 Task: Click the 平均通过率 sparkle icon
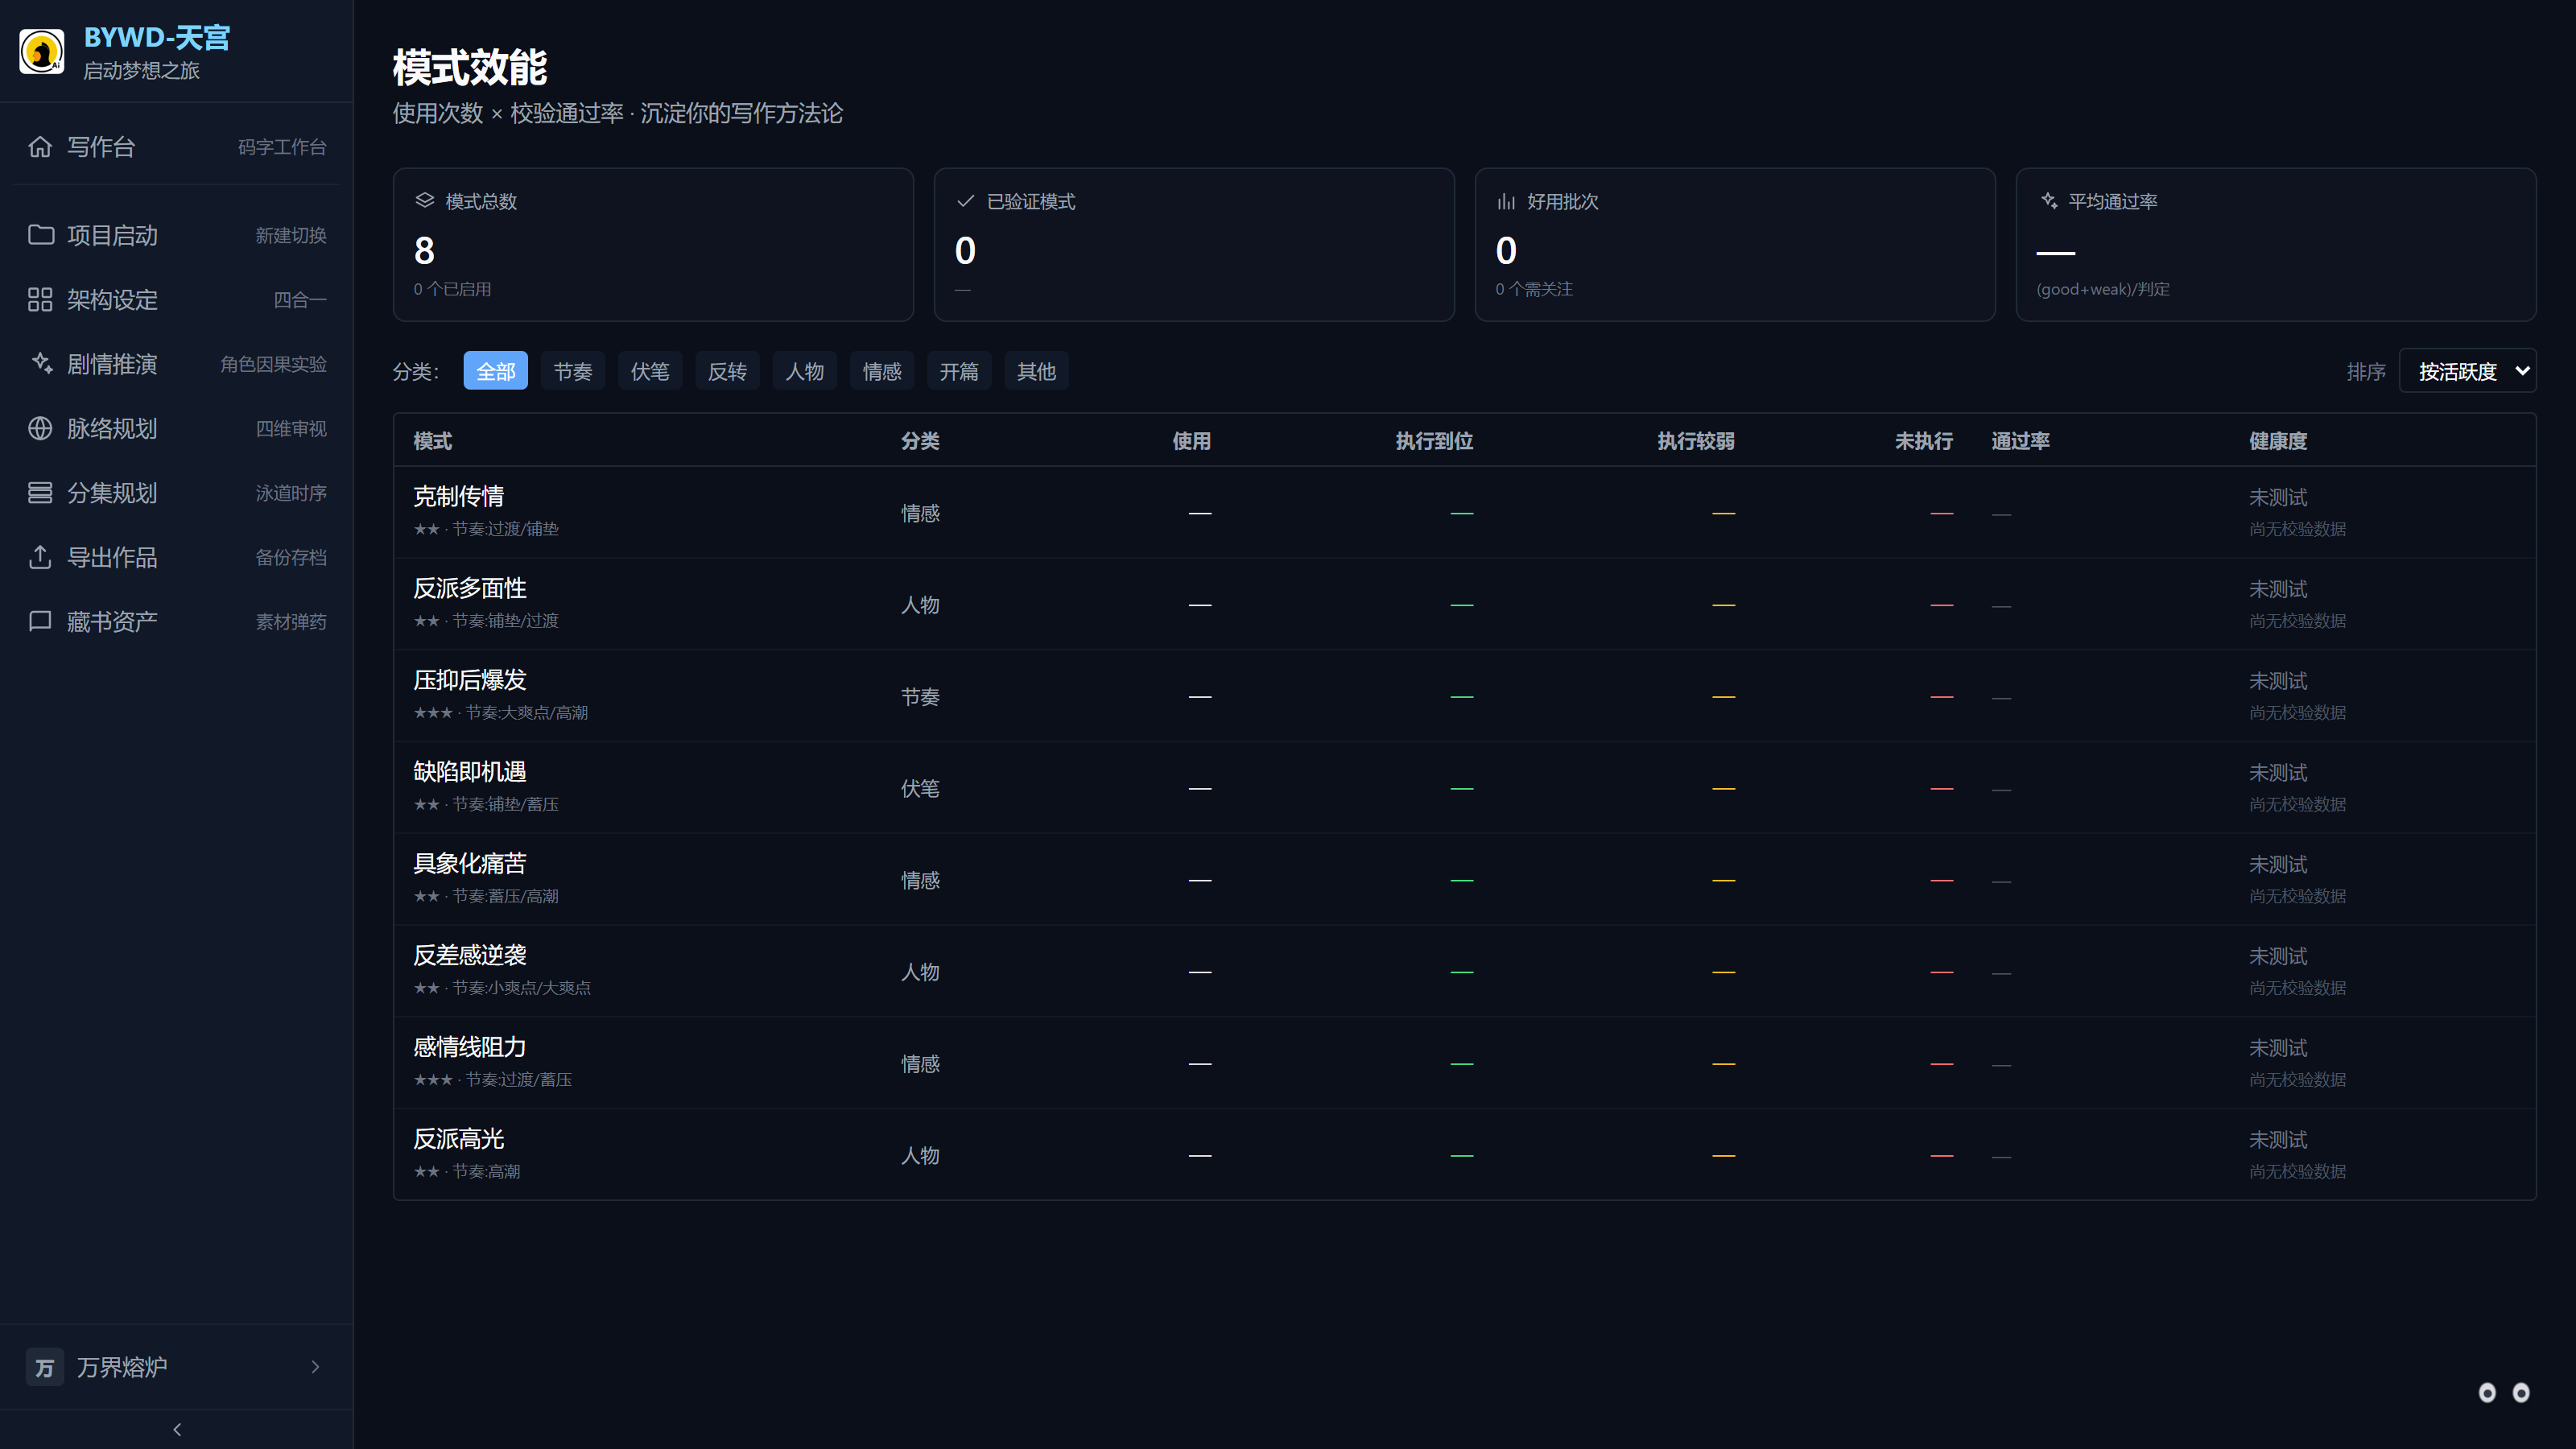pos(2049,201)
